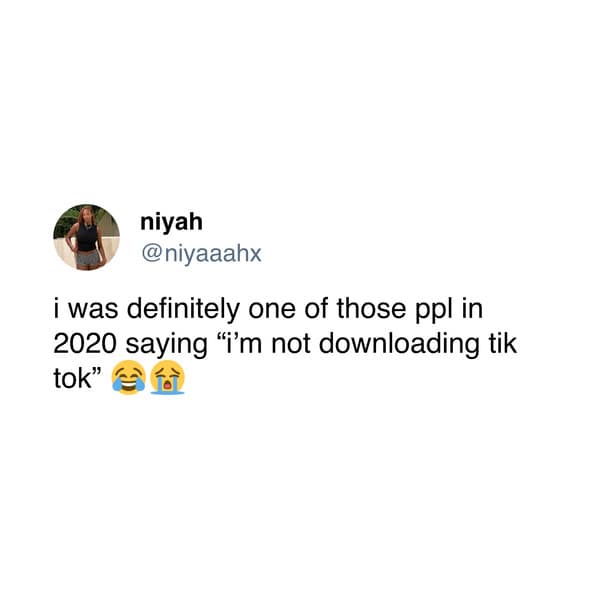Click the word downloading in the tweet
This screenshot has width=599, height=599.
tap(398, 344)
